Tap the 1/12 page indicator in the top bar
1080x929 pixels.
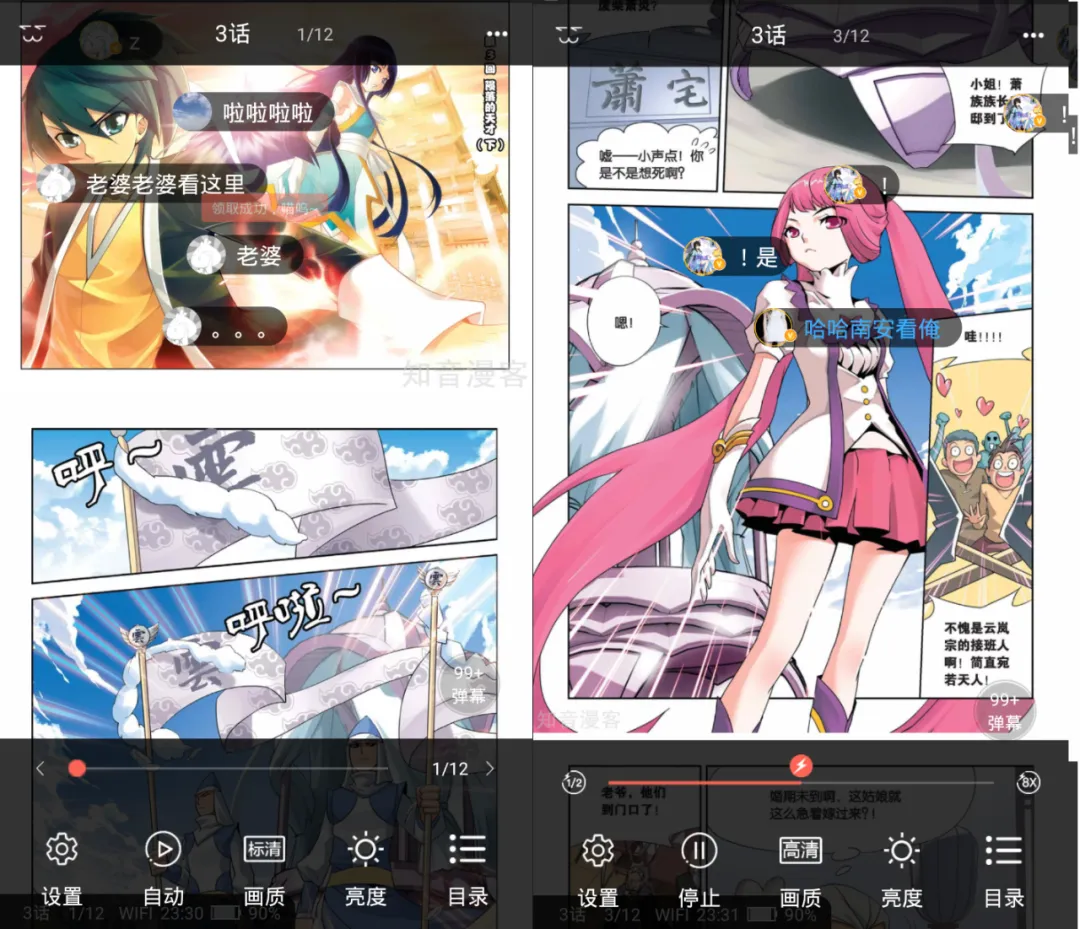(x=315, y=34)
